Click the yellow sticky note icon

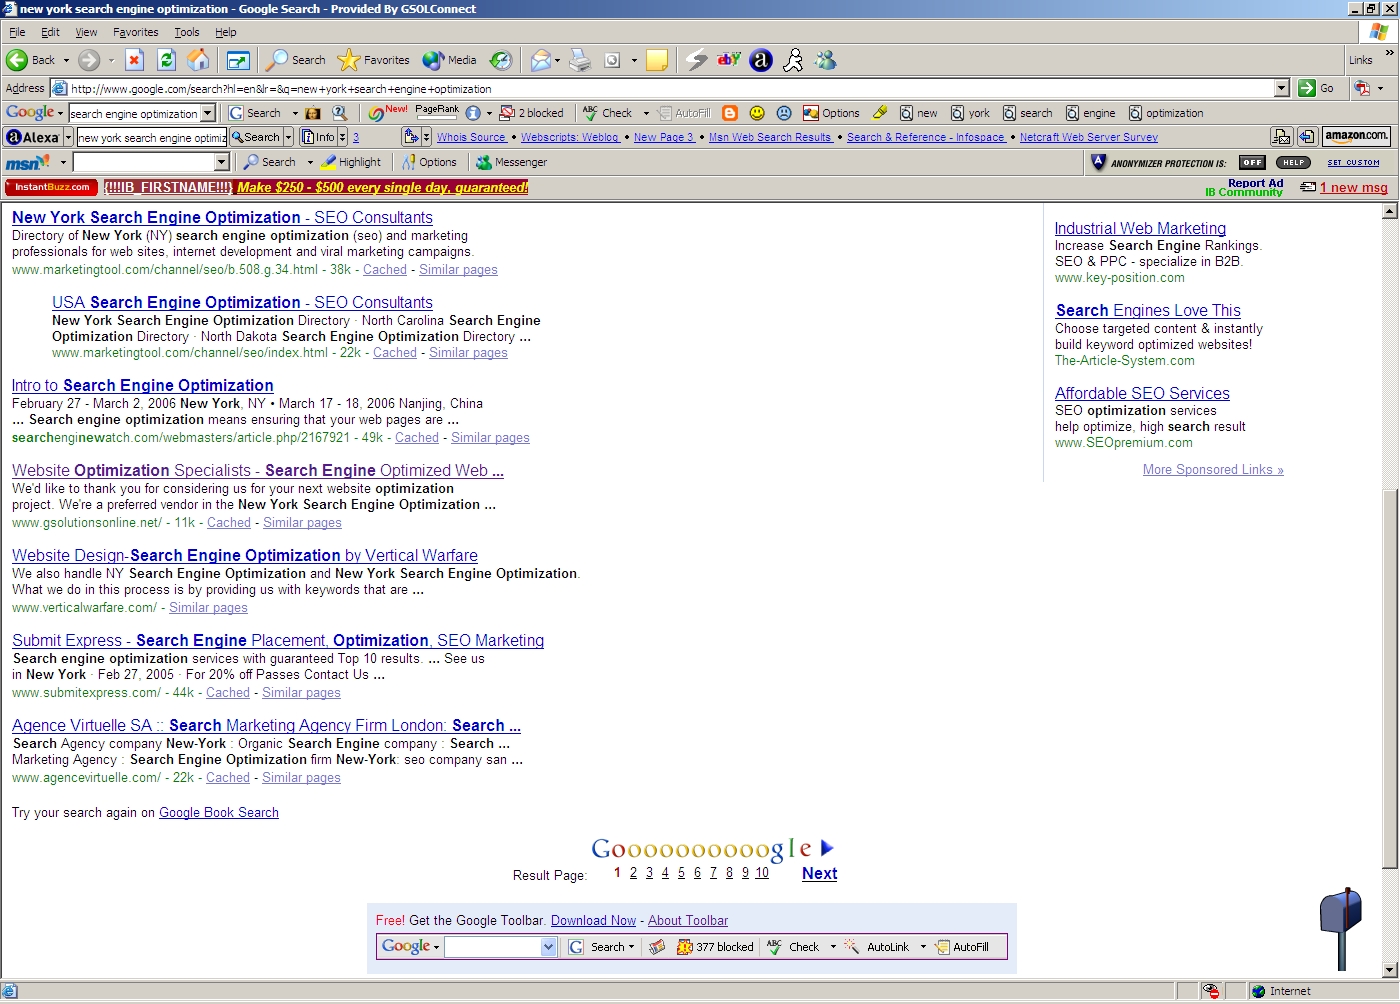click(x=657, y=60)
